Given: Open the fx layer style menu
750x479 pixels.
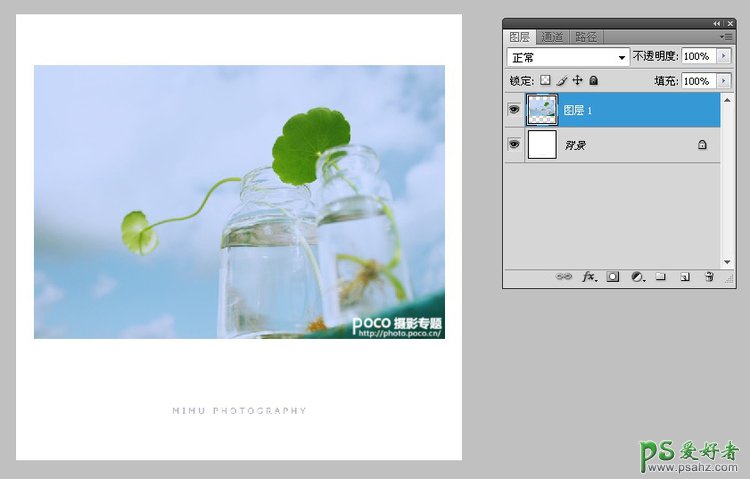Looking at the screenshot, I should (x=589, y=277).
